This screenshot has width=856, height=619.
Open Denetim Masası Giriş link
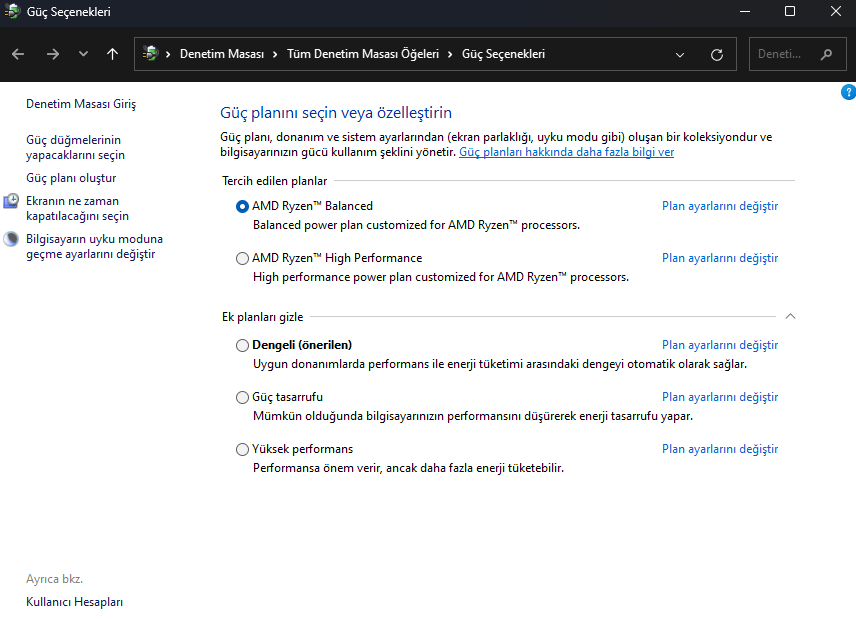pyautogui.click(x=81, y=104)
